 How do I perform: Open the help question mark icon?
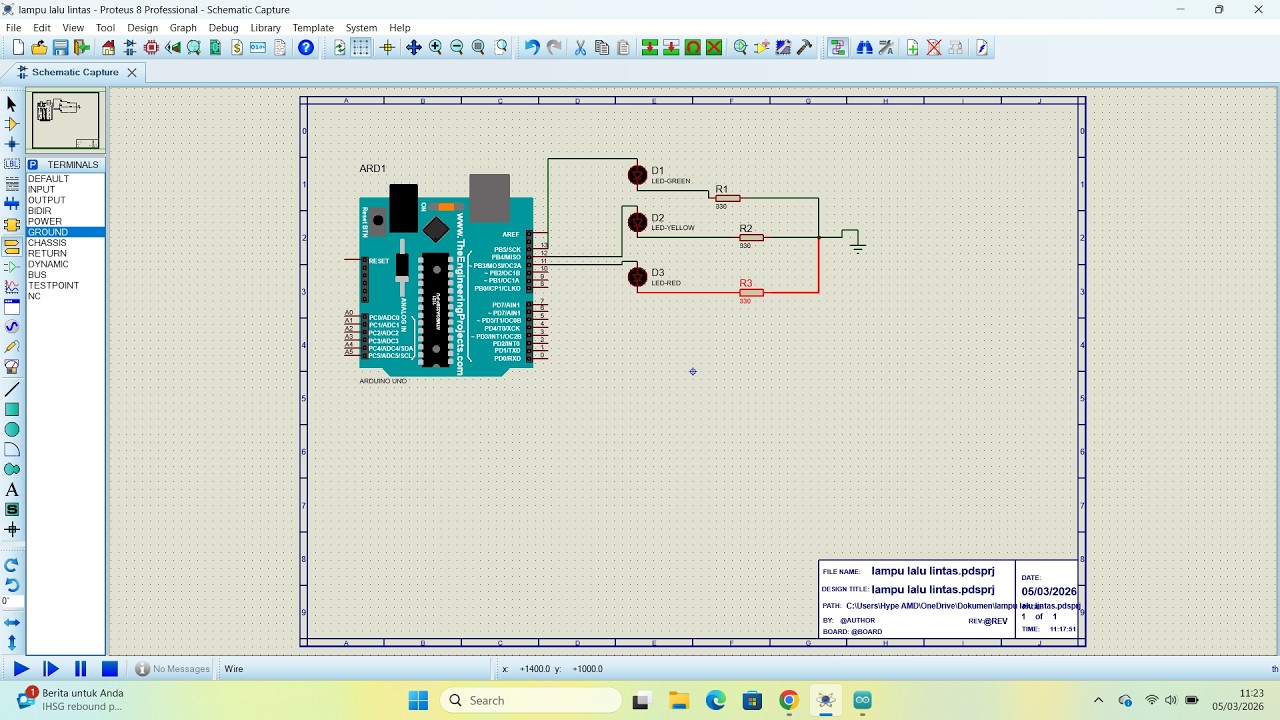coord(306,47)
